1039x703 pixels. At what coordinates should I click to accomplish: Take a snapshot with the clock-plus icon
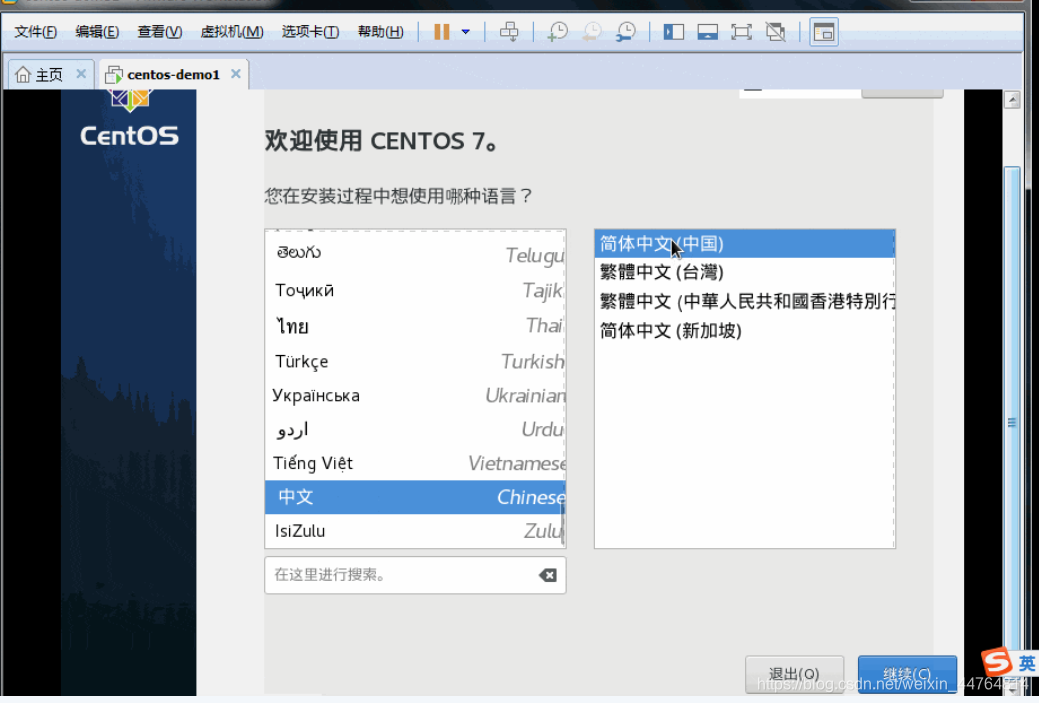click(557, 31)
